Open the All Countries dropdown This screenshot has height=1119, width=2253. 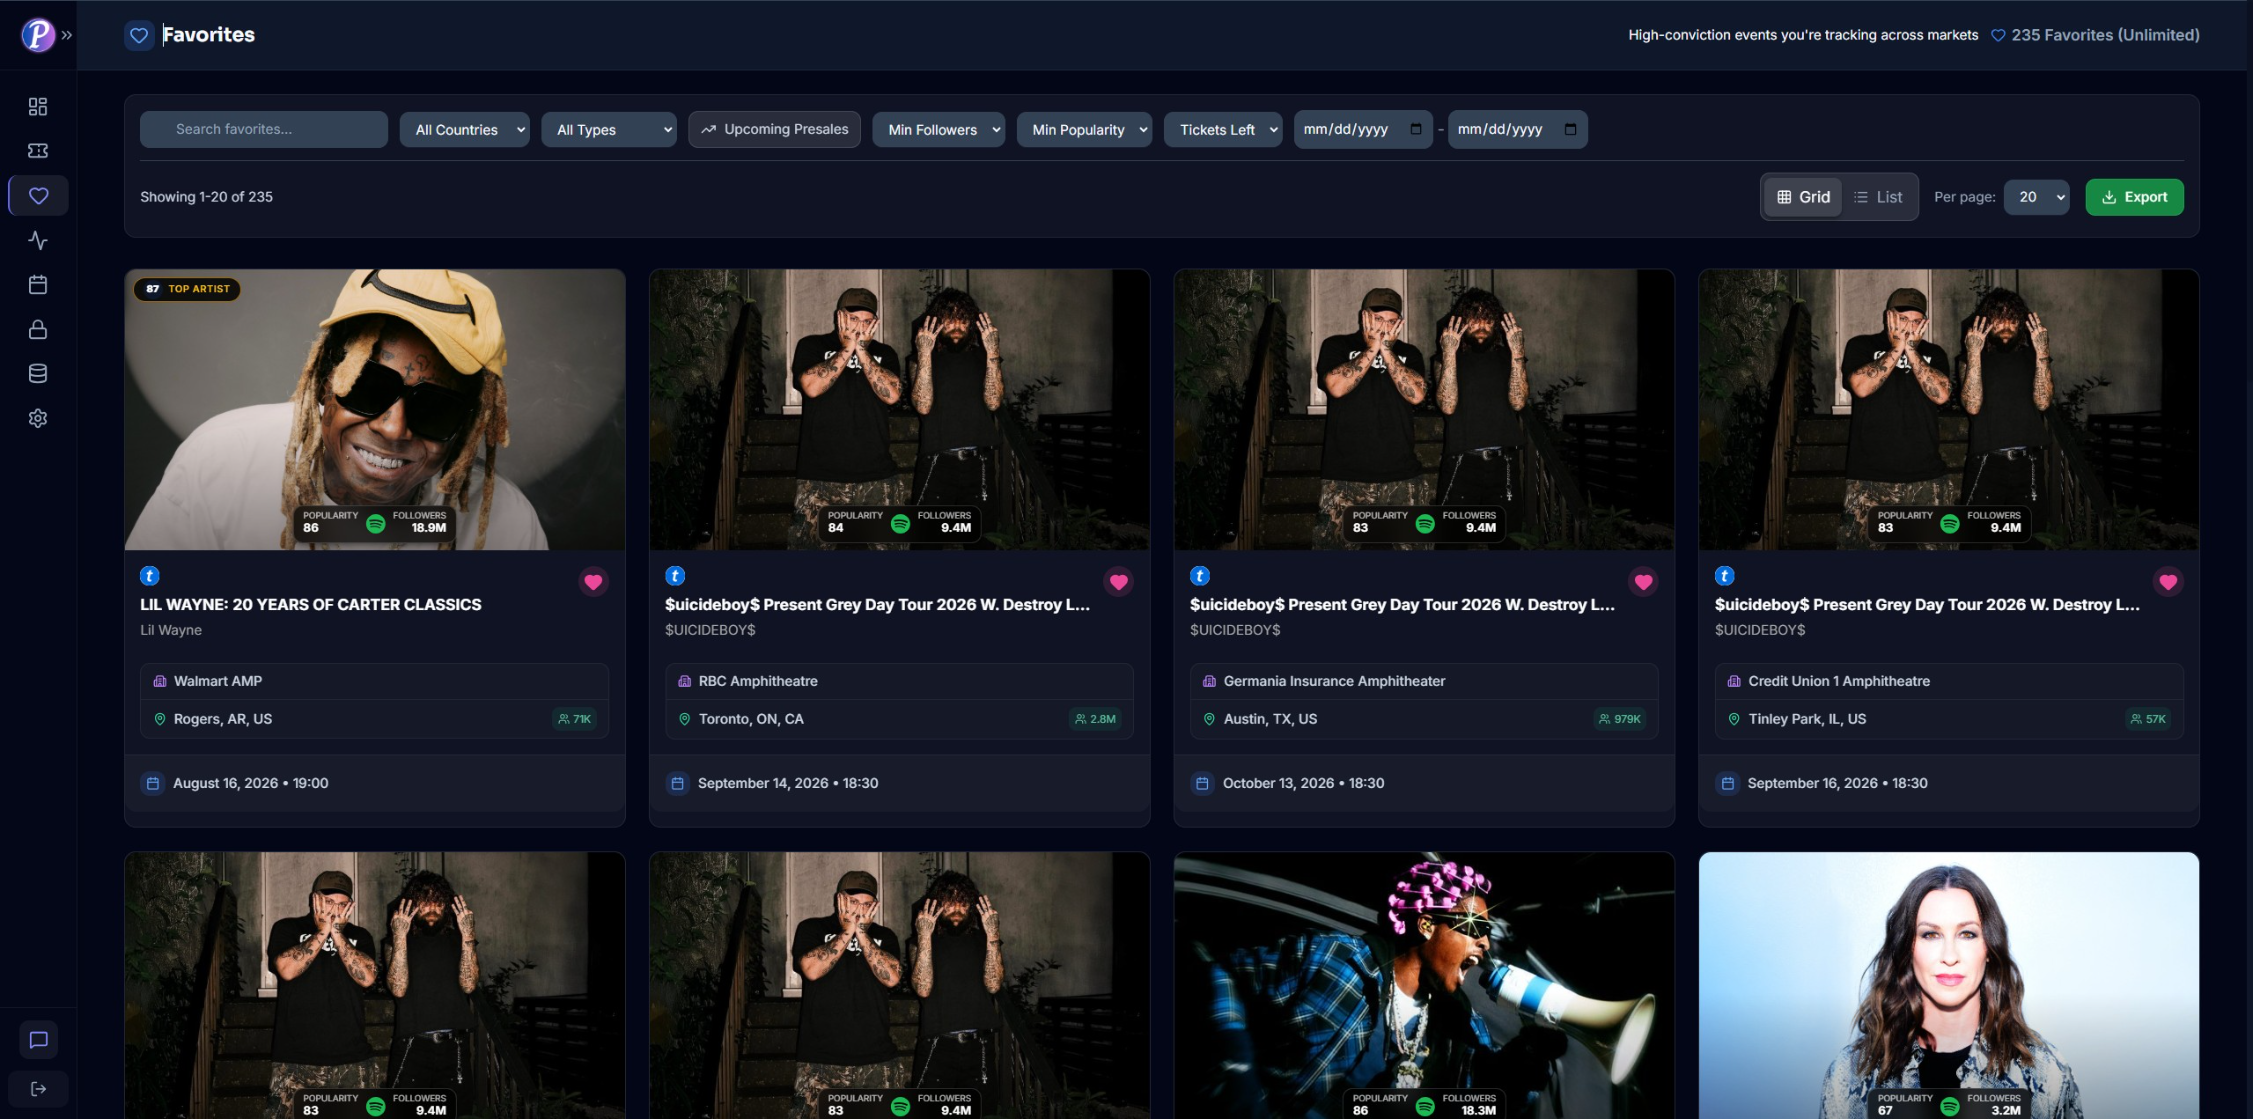click(464, 129)
